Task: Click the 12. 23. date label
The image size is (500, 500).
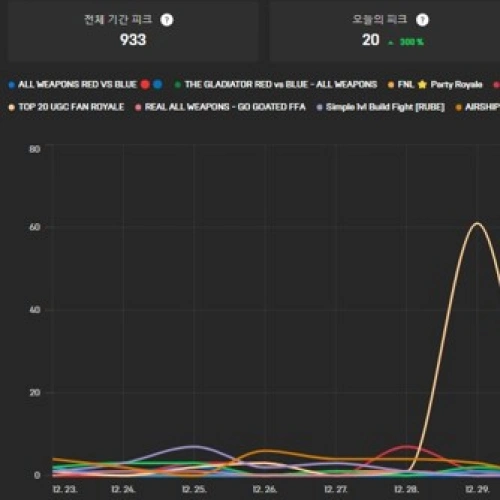Action: coord(65,489)
